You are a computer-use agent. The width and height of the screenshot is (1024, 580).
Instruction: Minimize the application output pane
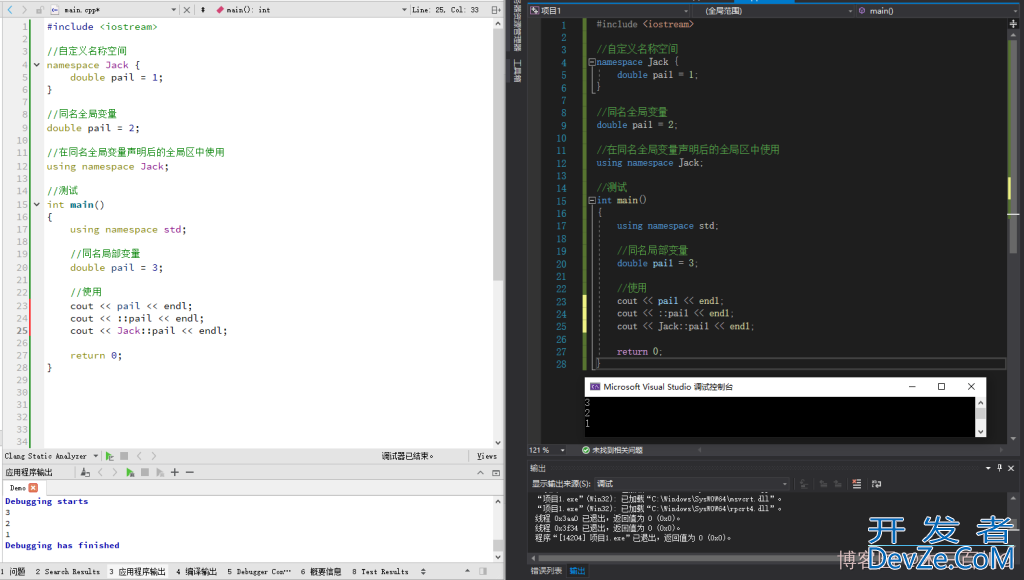tap(481, 472)
